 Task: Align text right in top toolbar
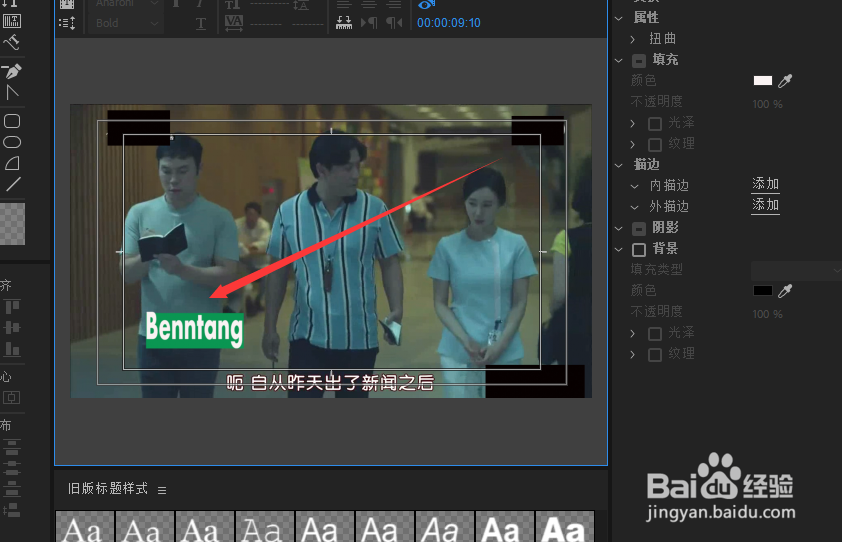click(394, 5)
